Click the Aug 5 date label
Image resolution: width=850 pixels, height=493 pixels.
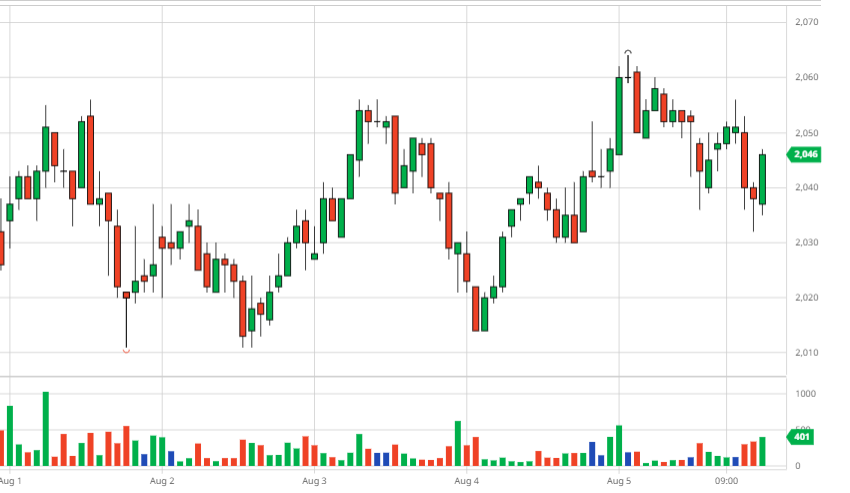pos(619,481)
